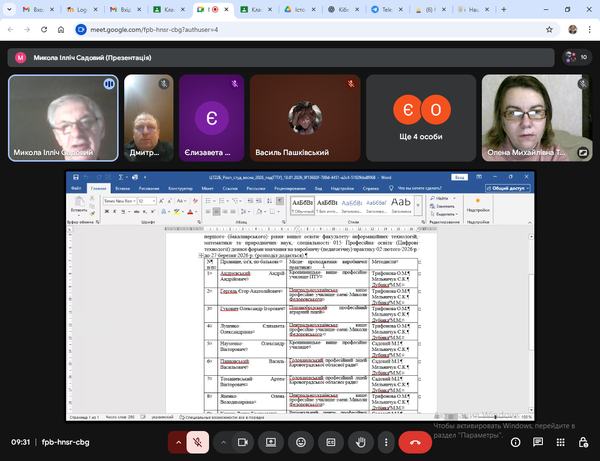Toggle the camera on or off
The image size is (600, 461).
pos(243,441)
